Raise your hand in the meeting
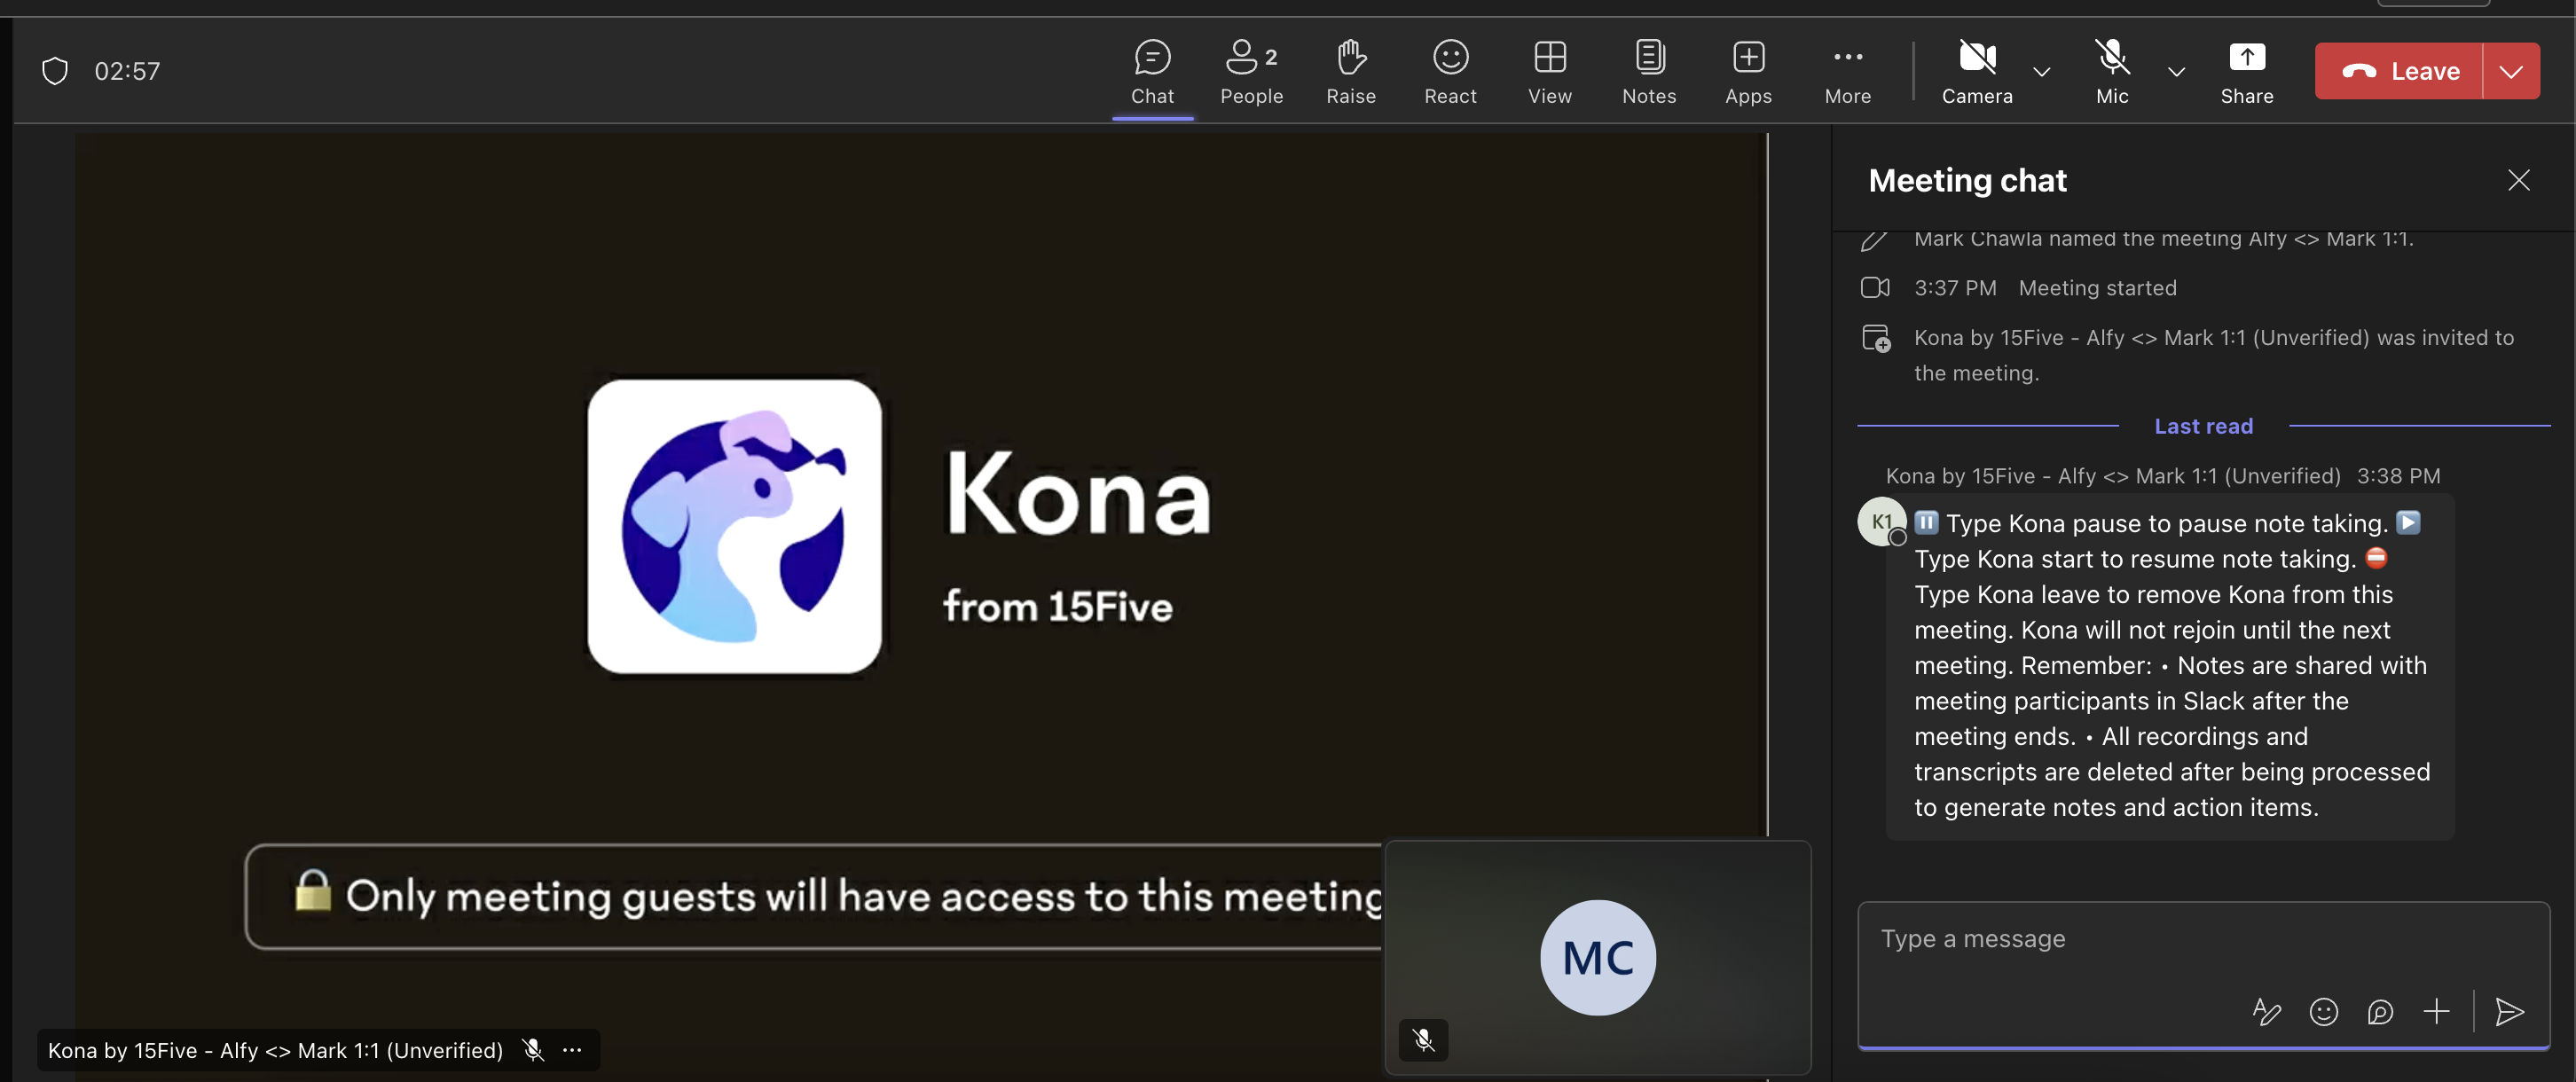Viewport: 2576px width, 1082px height. point(1351,72)
